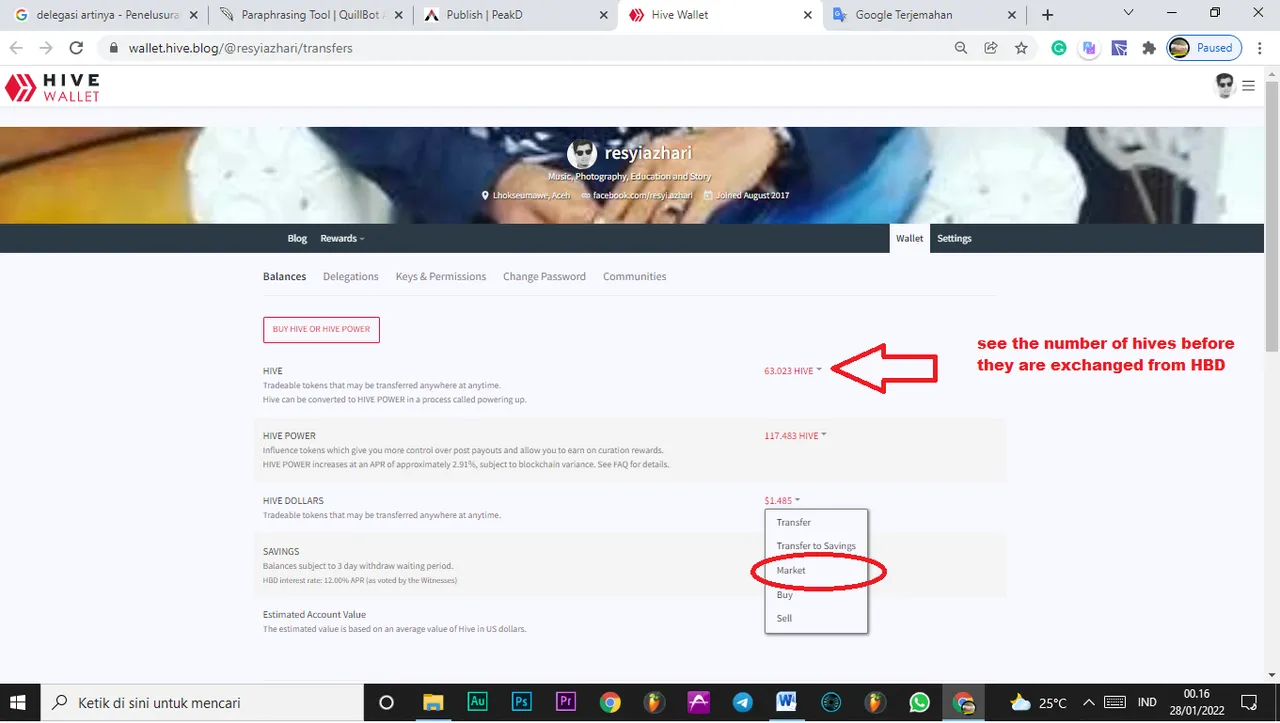Open the tab search dropdown arrow
Screen dimensions: 1280x723
1128,13
